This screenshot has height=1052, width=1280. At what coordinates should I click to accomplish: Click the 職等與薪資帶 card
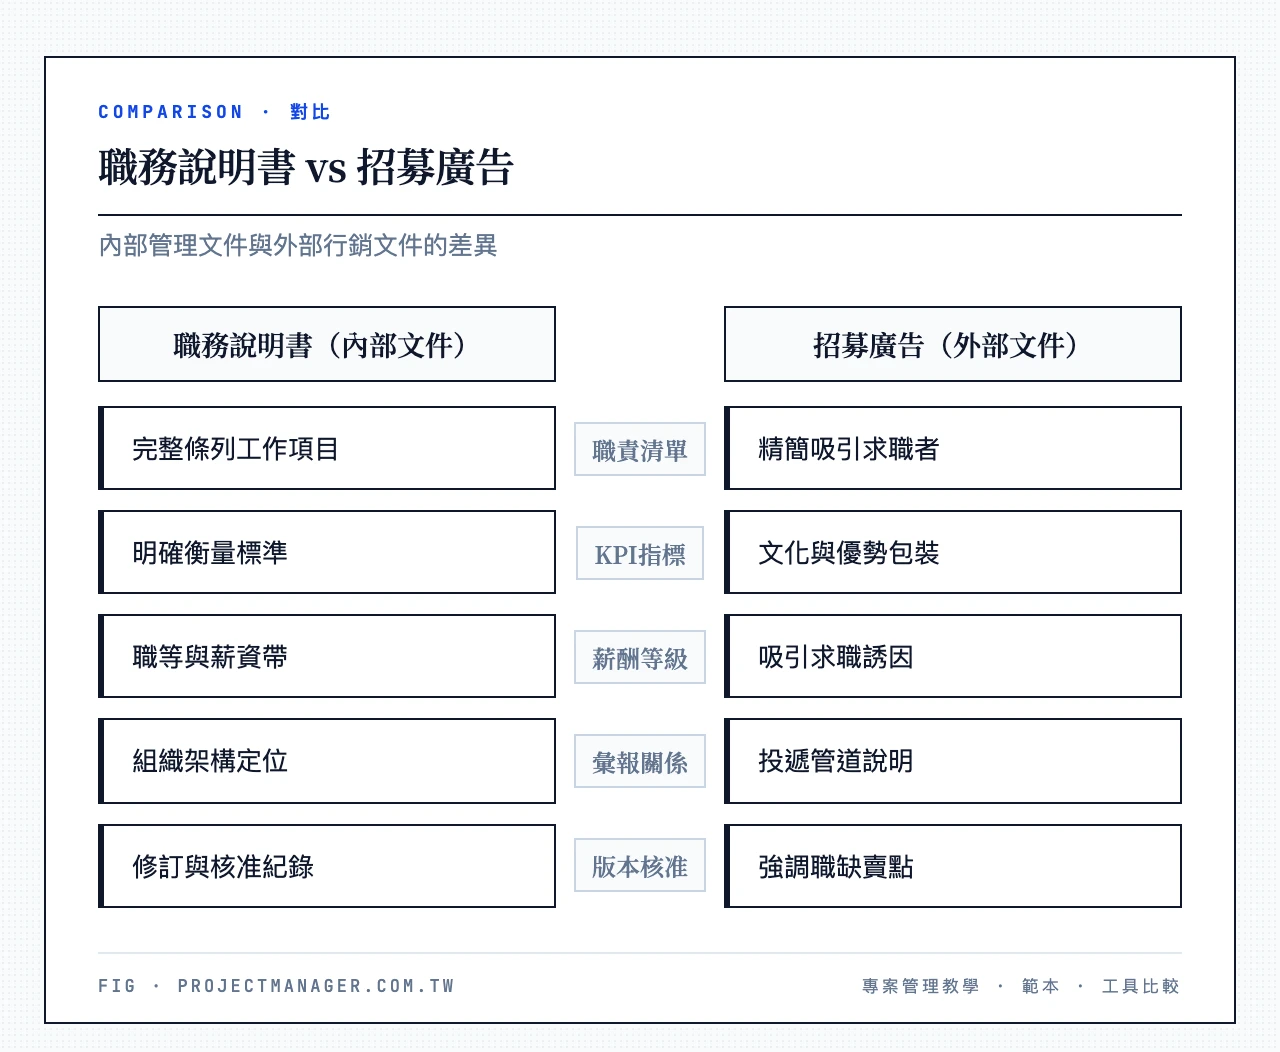tap(327, 656)
